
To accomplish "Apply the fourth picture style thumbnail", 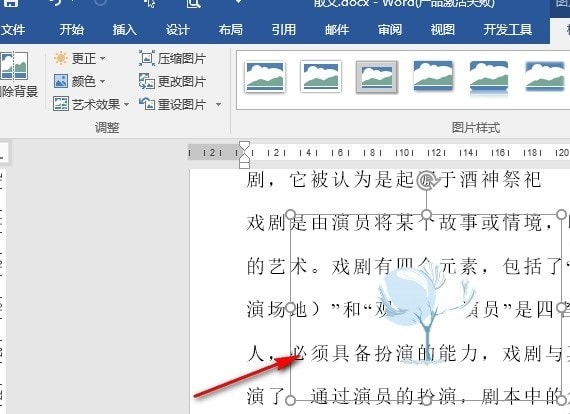I will point(433,76).
